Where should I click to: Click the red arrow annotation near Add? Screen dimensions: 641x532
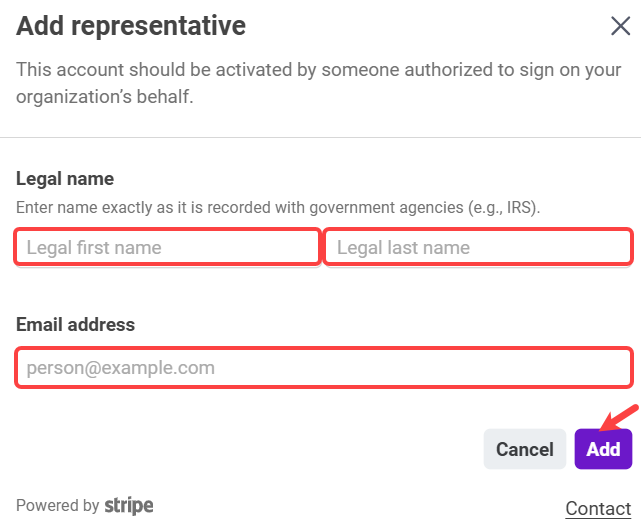point(620,417)
